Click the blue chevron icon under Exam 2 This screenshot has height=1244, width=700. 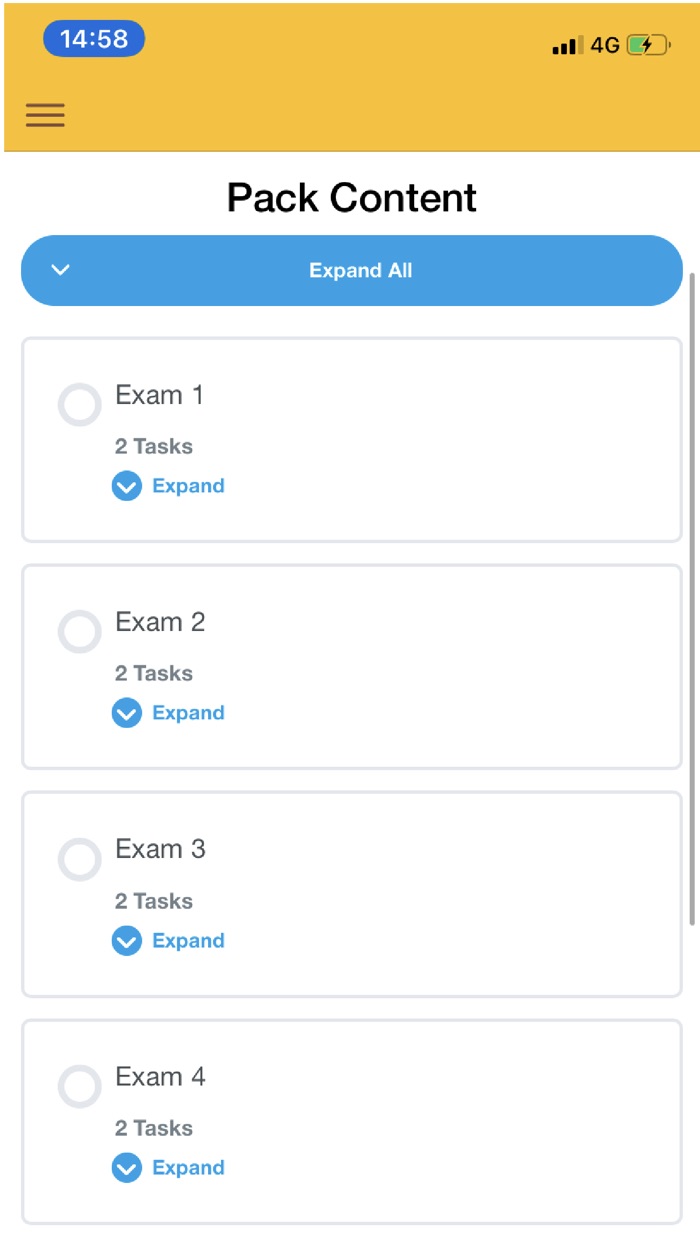point(127,714)
